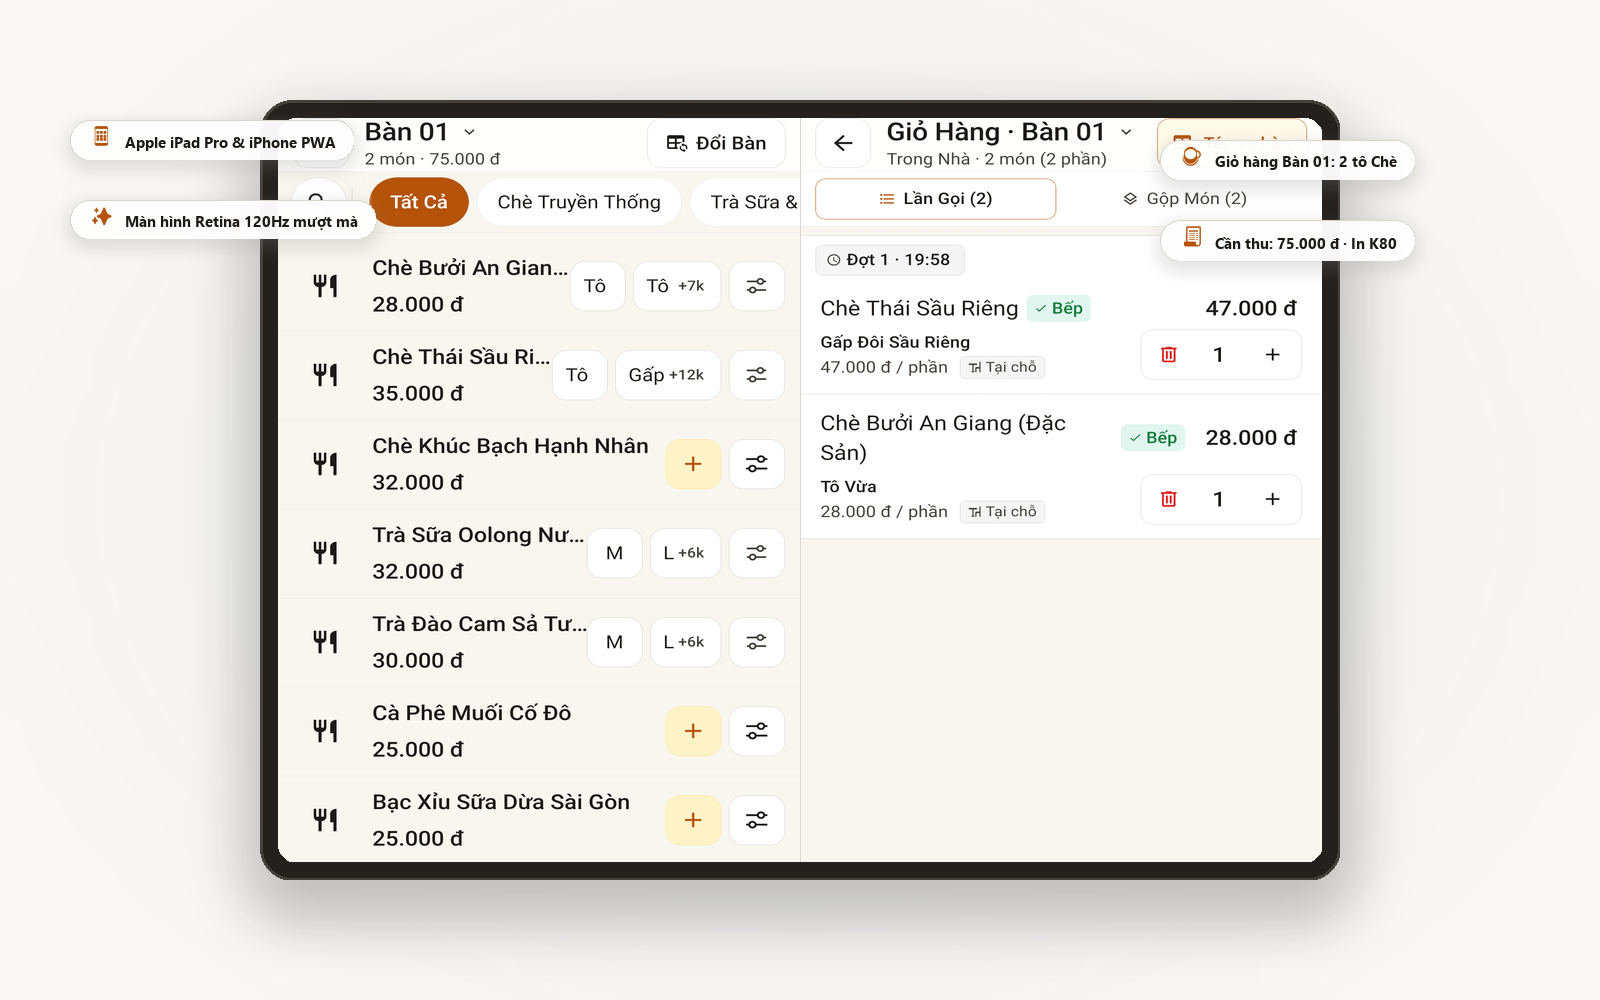This screenshot has width=1600, height=1000.
Task: Open options for Cà Phê Muối Cố Đô
Action: pyautogui.click(x=756, y=731)
